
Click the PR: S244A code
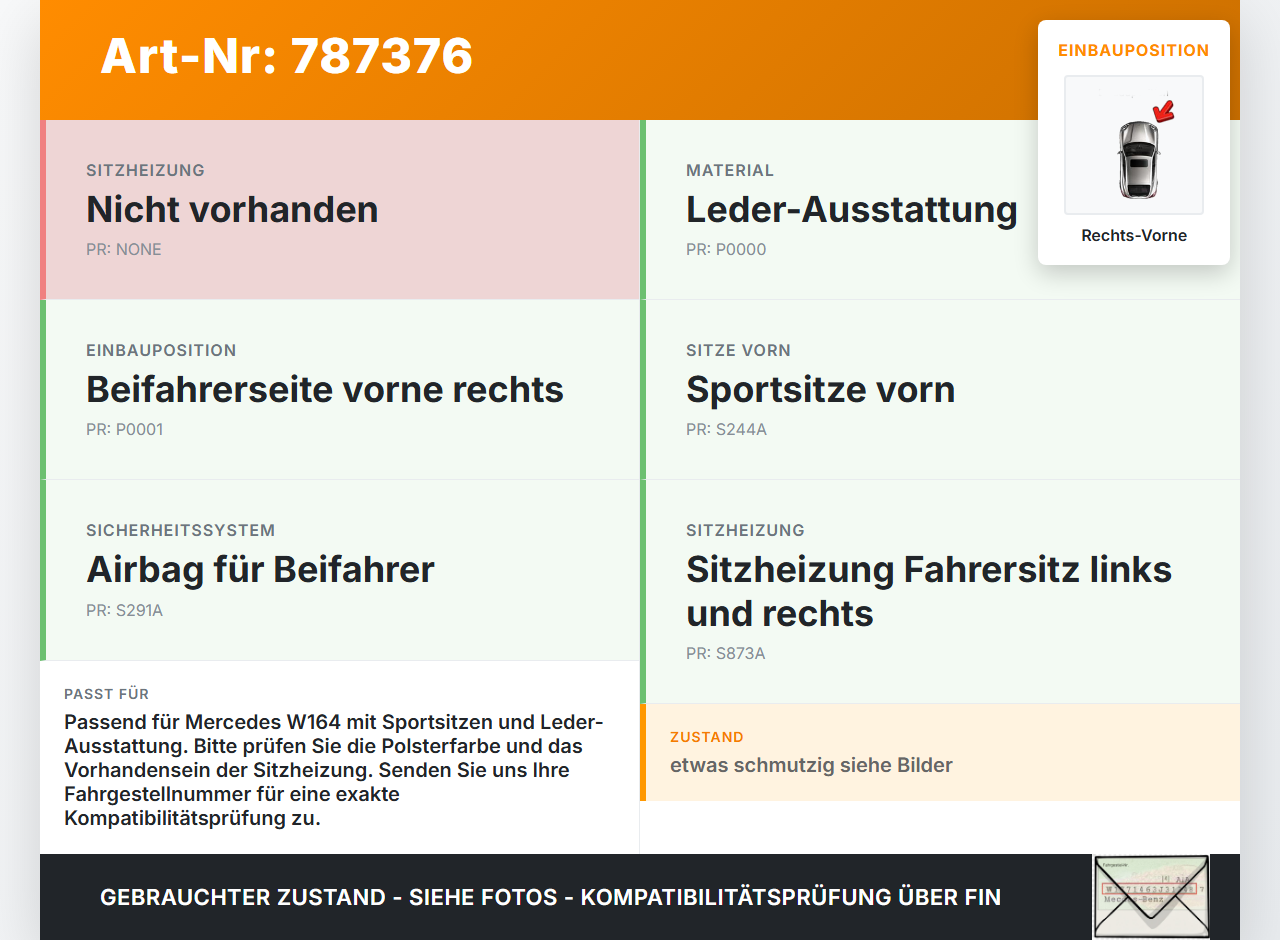coord(726,430)
